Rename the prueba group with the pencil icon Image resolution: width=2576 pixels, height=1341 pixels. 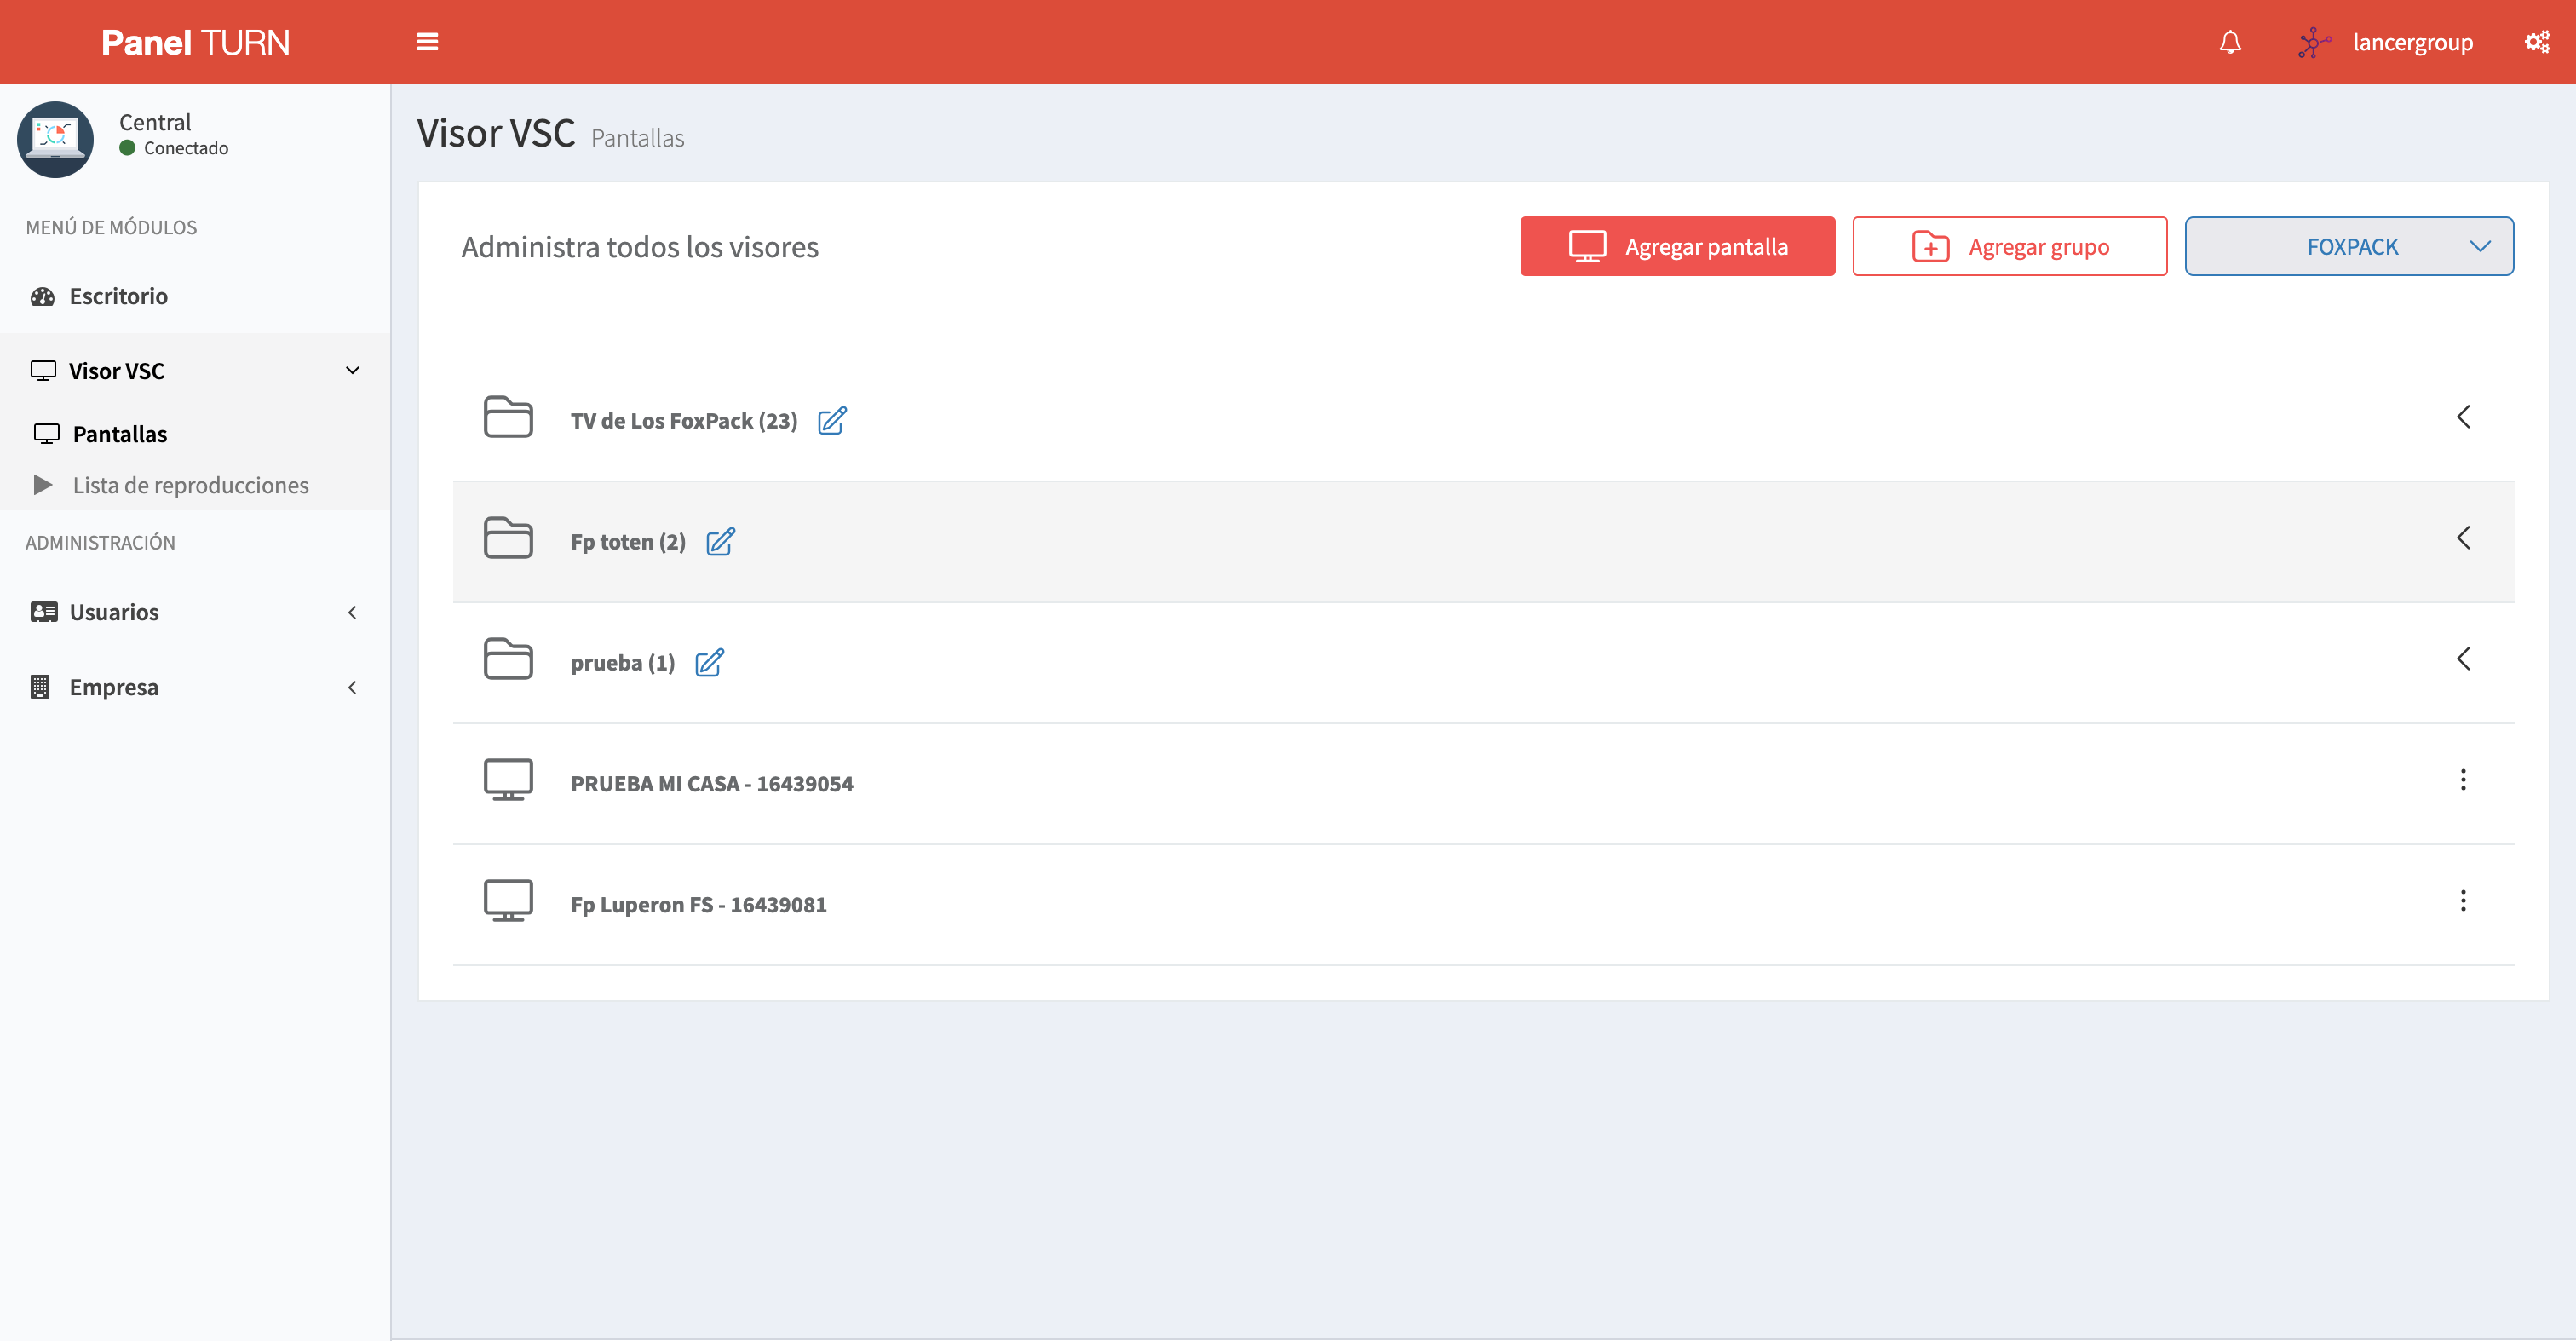coord(710,662)
